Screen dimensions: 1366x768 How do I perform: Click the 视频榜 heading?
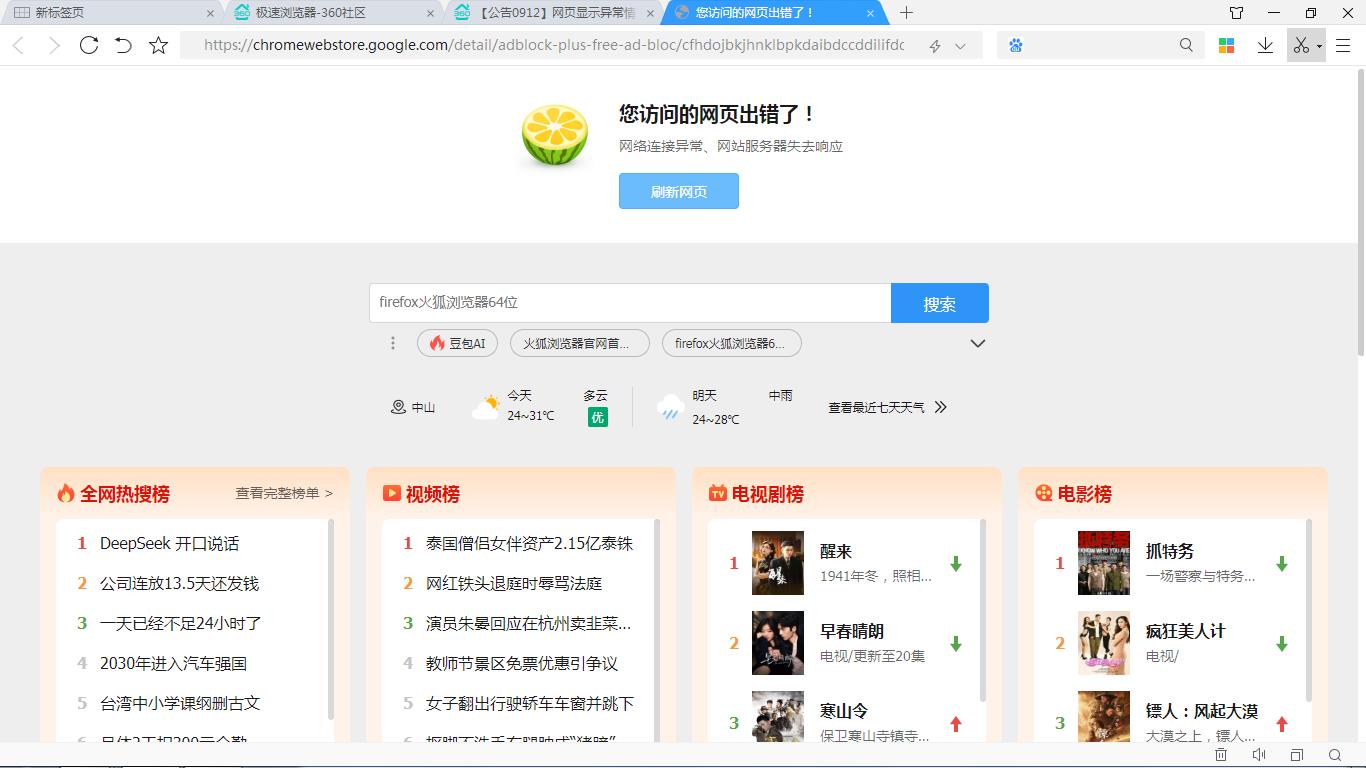[x=433, y=494]
